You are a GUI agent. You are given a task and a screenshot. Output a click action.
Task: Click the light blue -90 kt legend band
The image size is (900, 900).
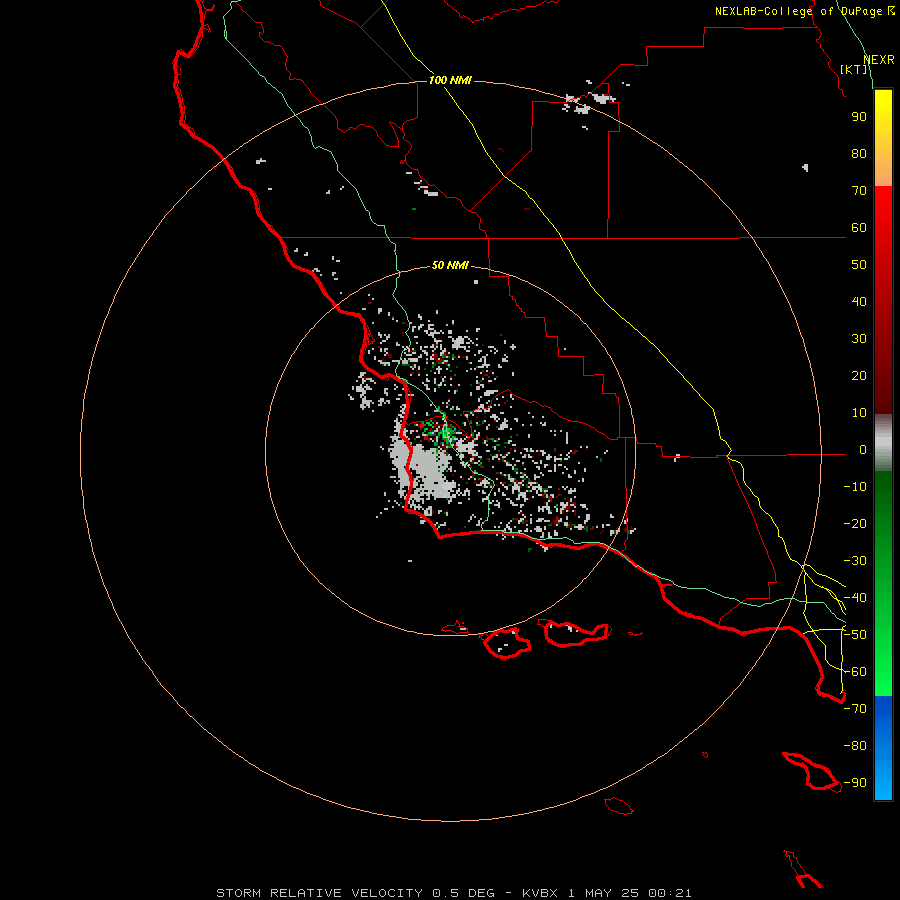pos(883,782)
